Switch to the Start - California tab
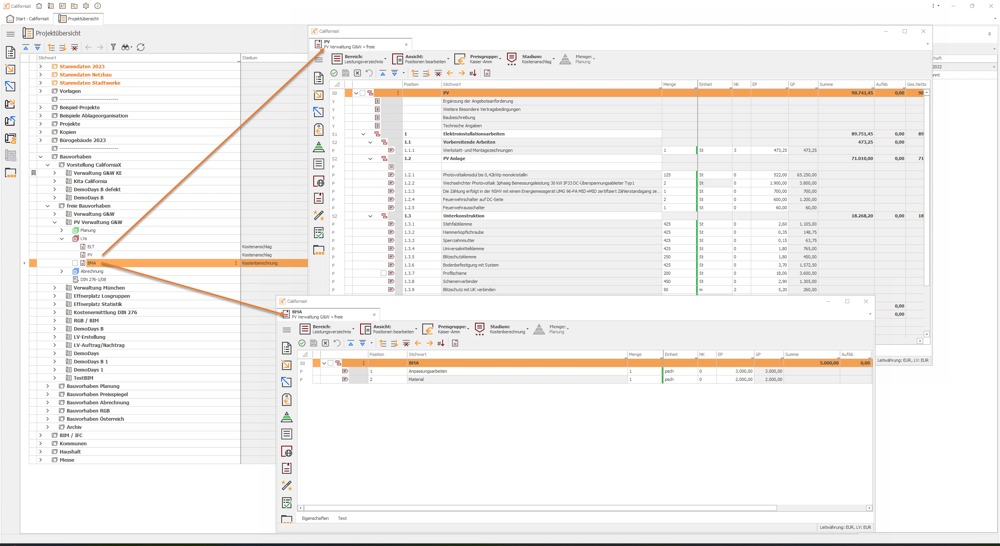 [29, 18]
